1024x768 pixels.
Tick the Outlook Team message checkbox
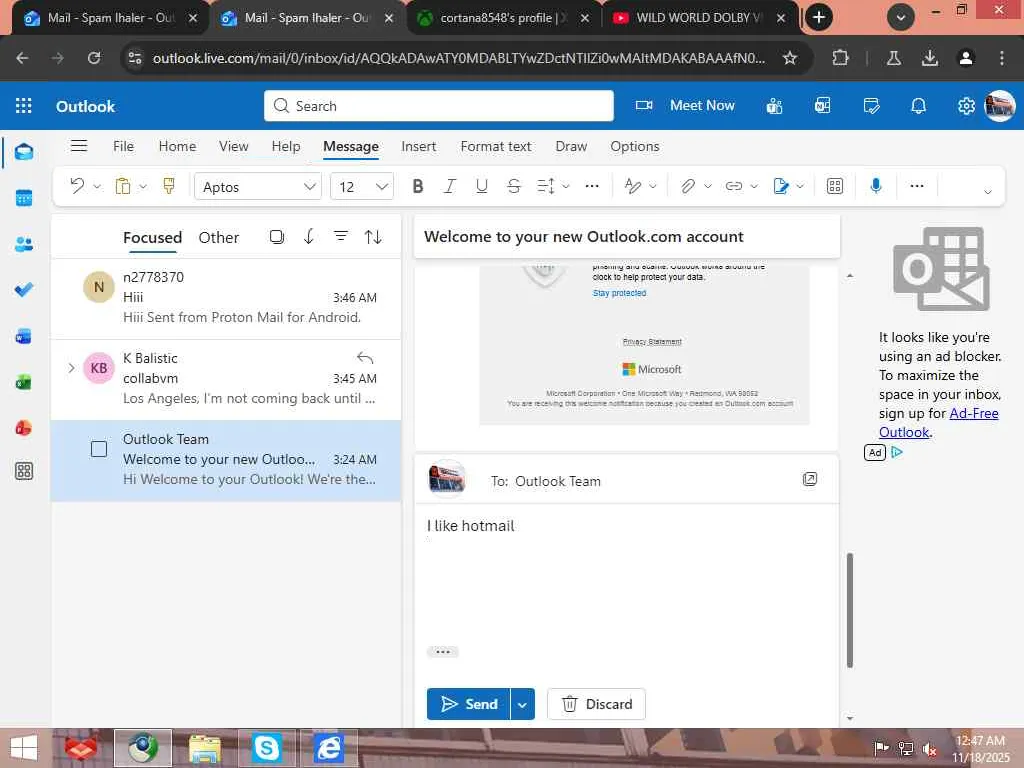[x=99, y=449]
